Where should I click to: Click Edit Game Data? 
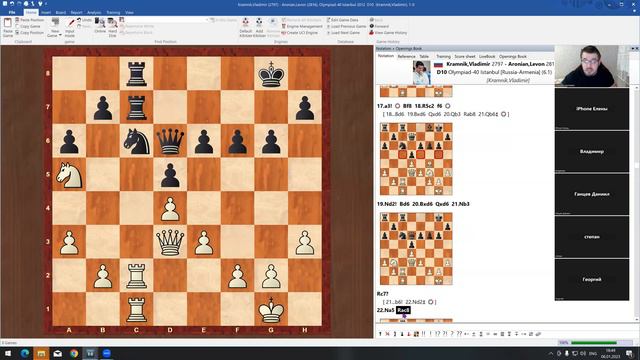point(342,20)
